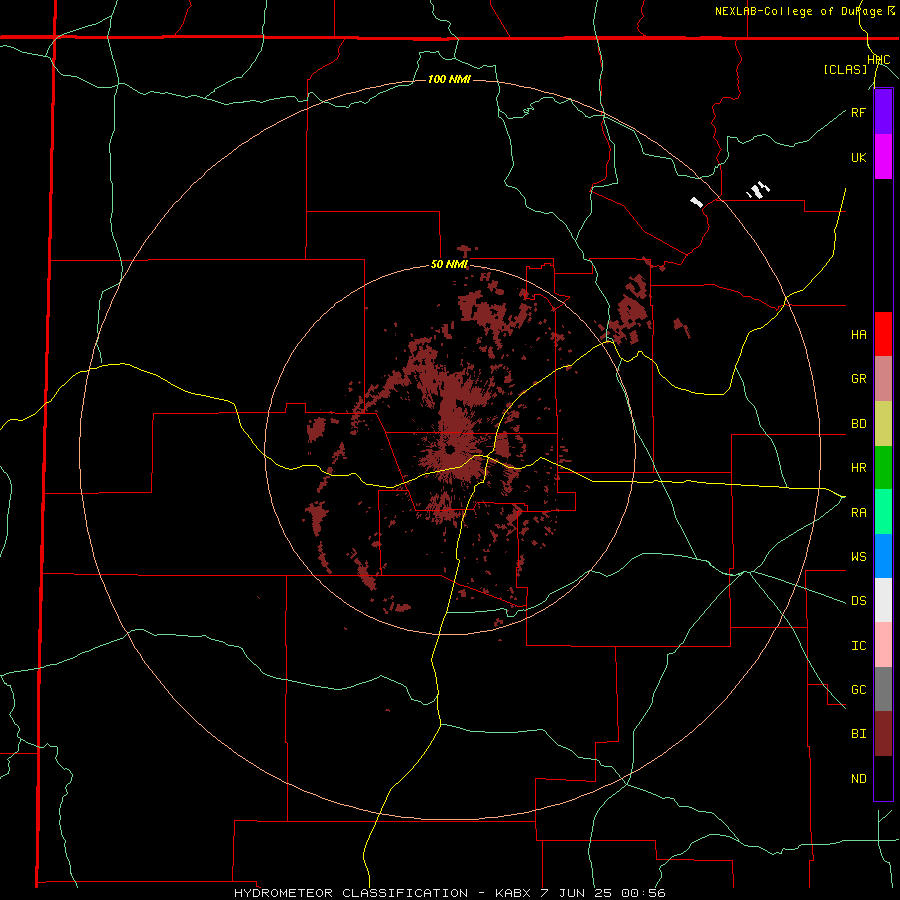
Task: Click the BI legend label
Action: pyautogui.click(x=858, y=734)
